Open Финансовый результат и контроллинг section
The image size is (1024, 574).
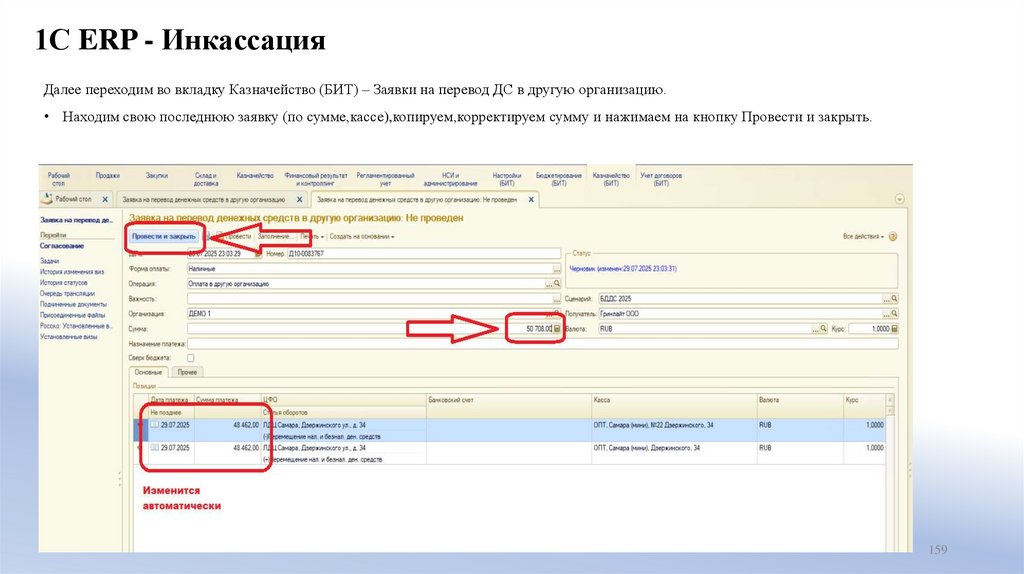pos(316,180)
